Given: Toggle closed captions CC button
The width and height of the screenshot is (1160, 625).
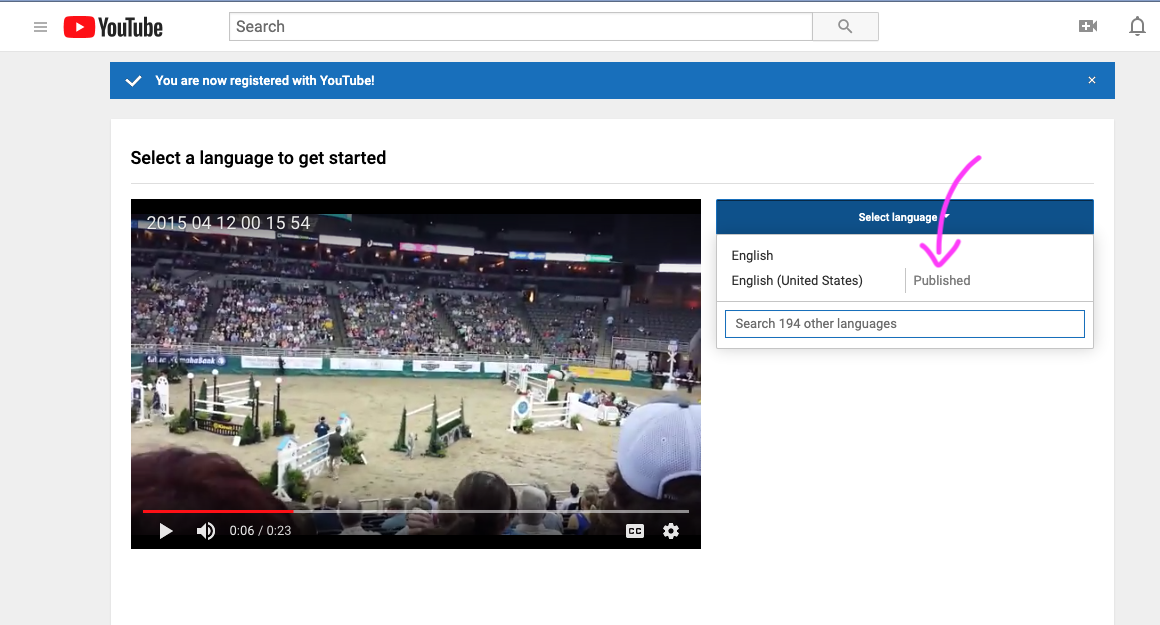Looking at the screenshot, I should pyautogui.click(x=635, y=531).
